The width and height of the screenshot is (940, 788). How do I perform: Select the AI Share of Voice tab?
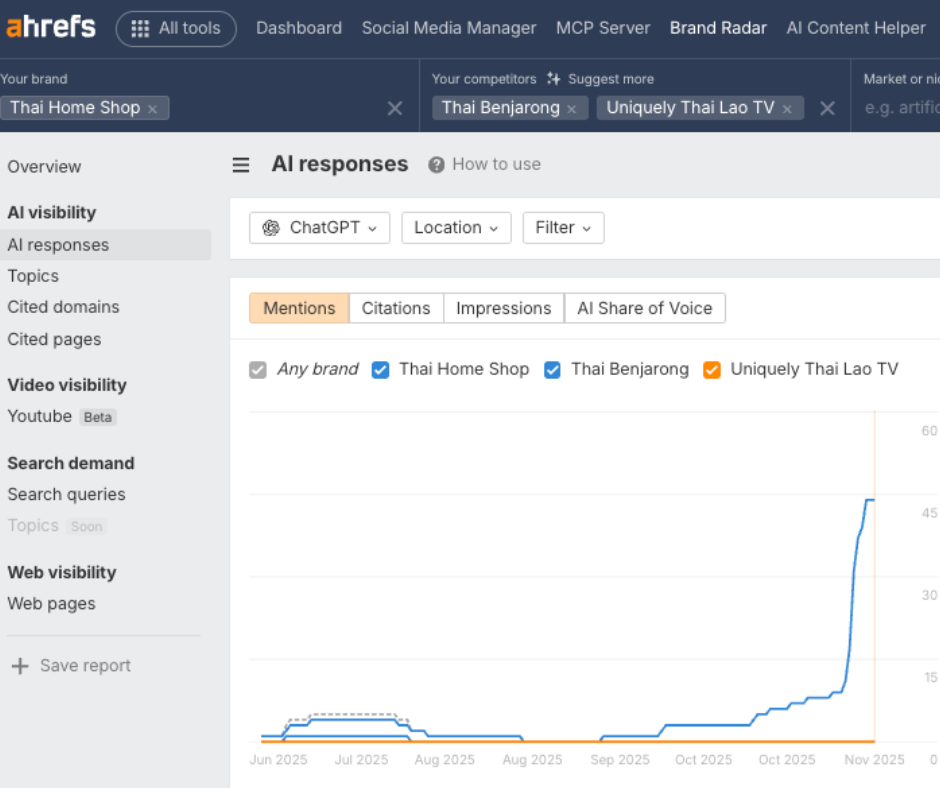click(645, 308)
